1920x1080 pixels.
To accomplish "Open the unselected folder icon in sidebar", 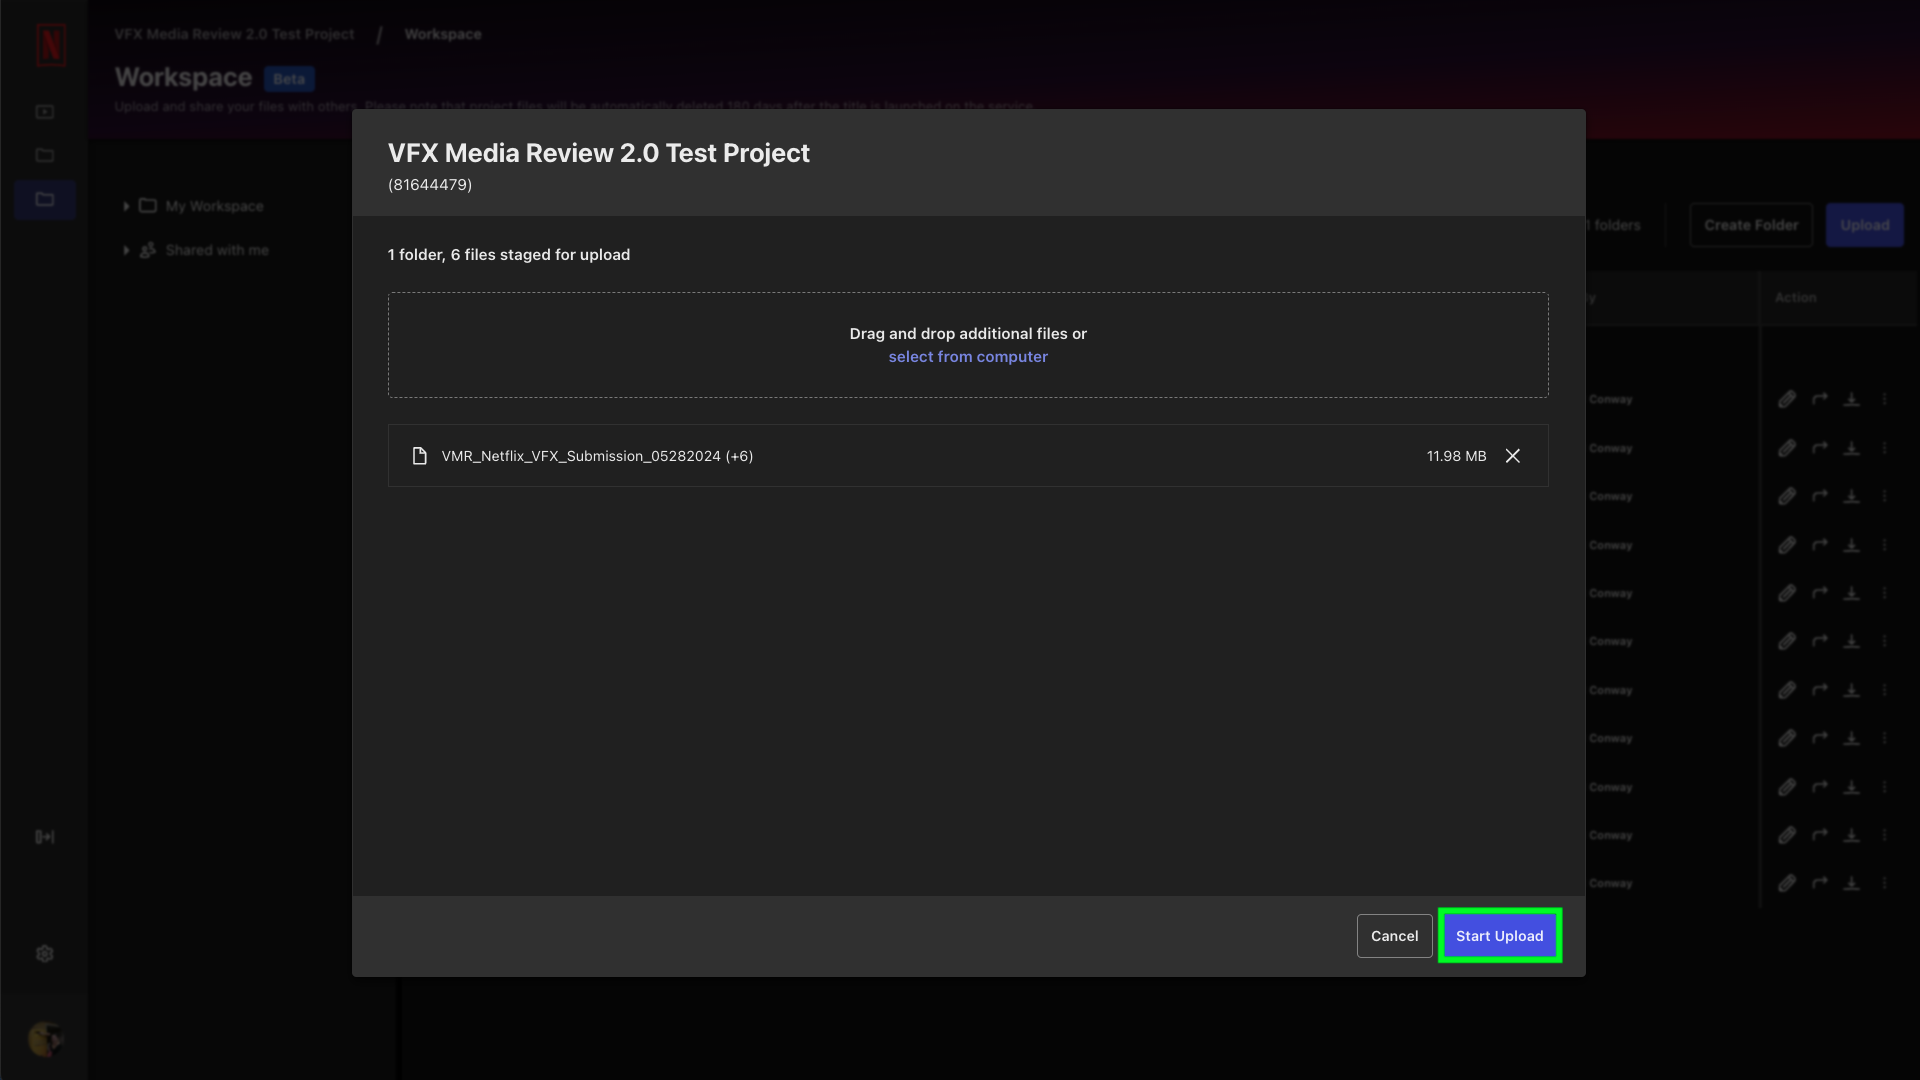I will (45, 155).
